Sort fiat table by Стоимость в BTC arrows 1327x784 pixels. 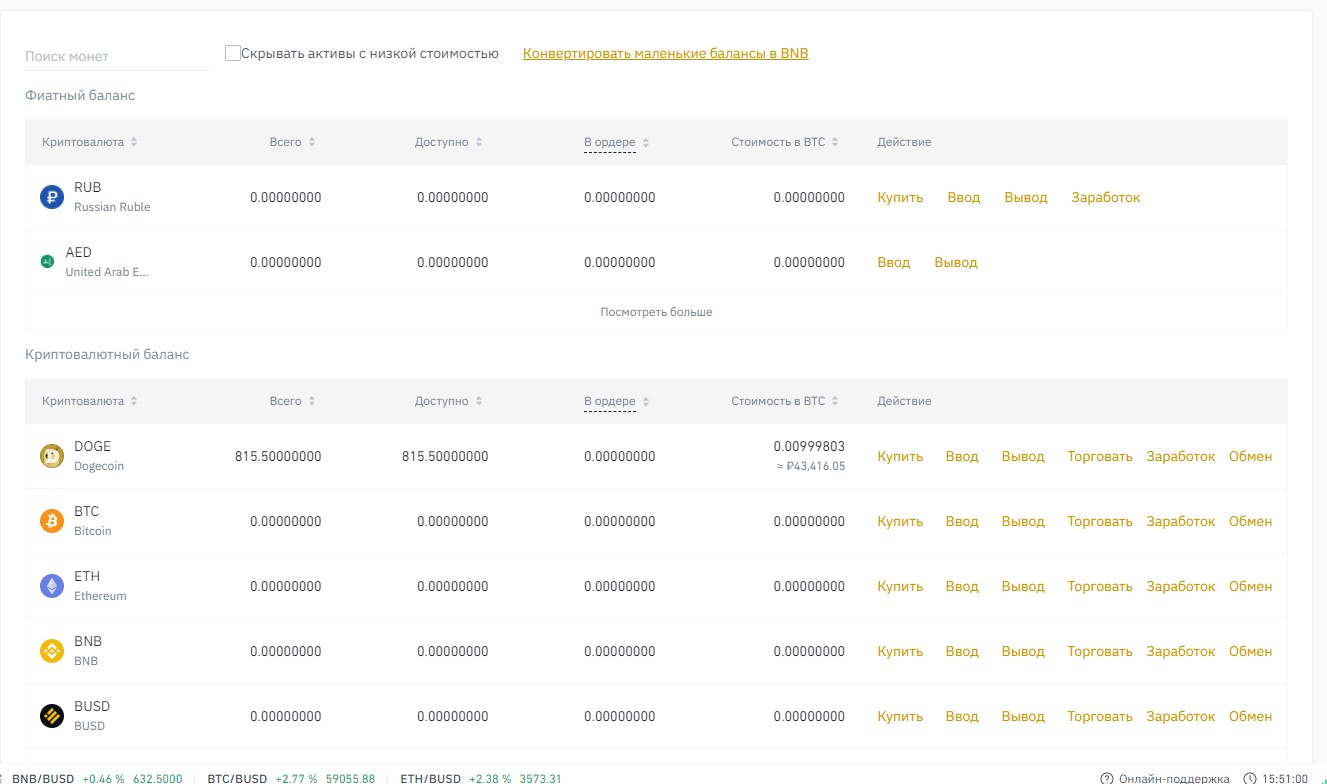tap(835, 142)
